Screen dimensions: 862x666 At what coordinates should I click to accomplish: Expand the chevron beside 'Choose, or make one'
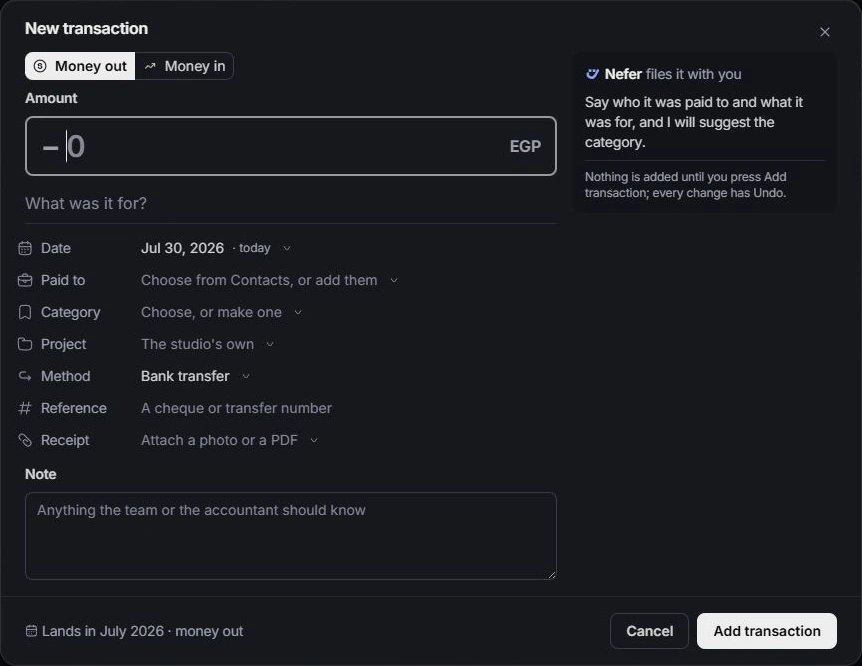[298, 312]
